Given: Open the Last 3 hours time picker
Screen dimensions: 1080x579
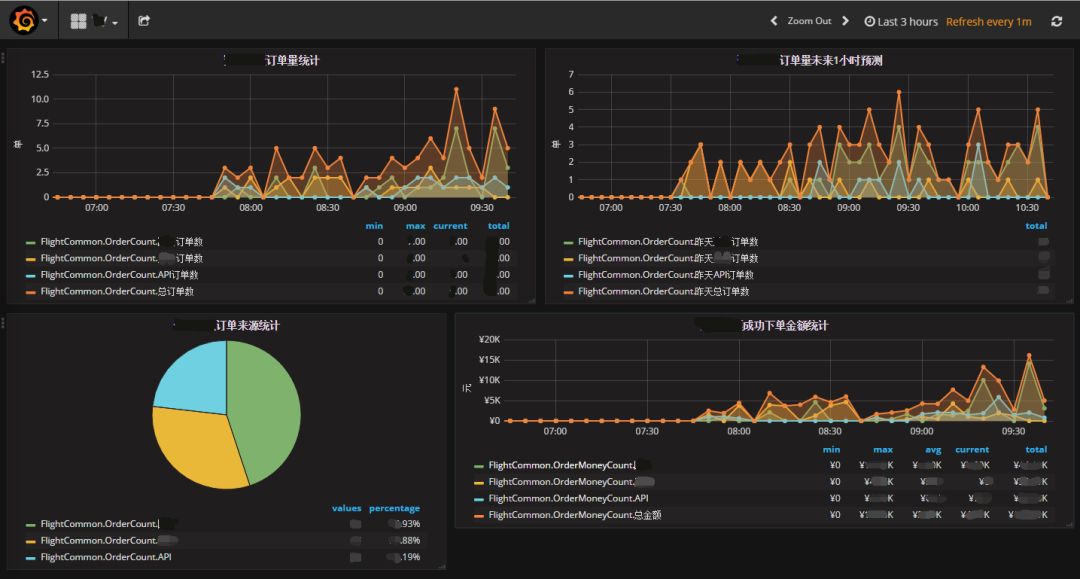Looking at the screenshot, I should point(907,21).
